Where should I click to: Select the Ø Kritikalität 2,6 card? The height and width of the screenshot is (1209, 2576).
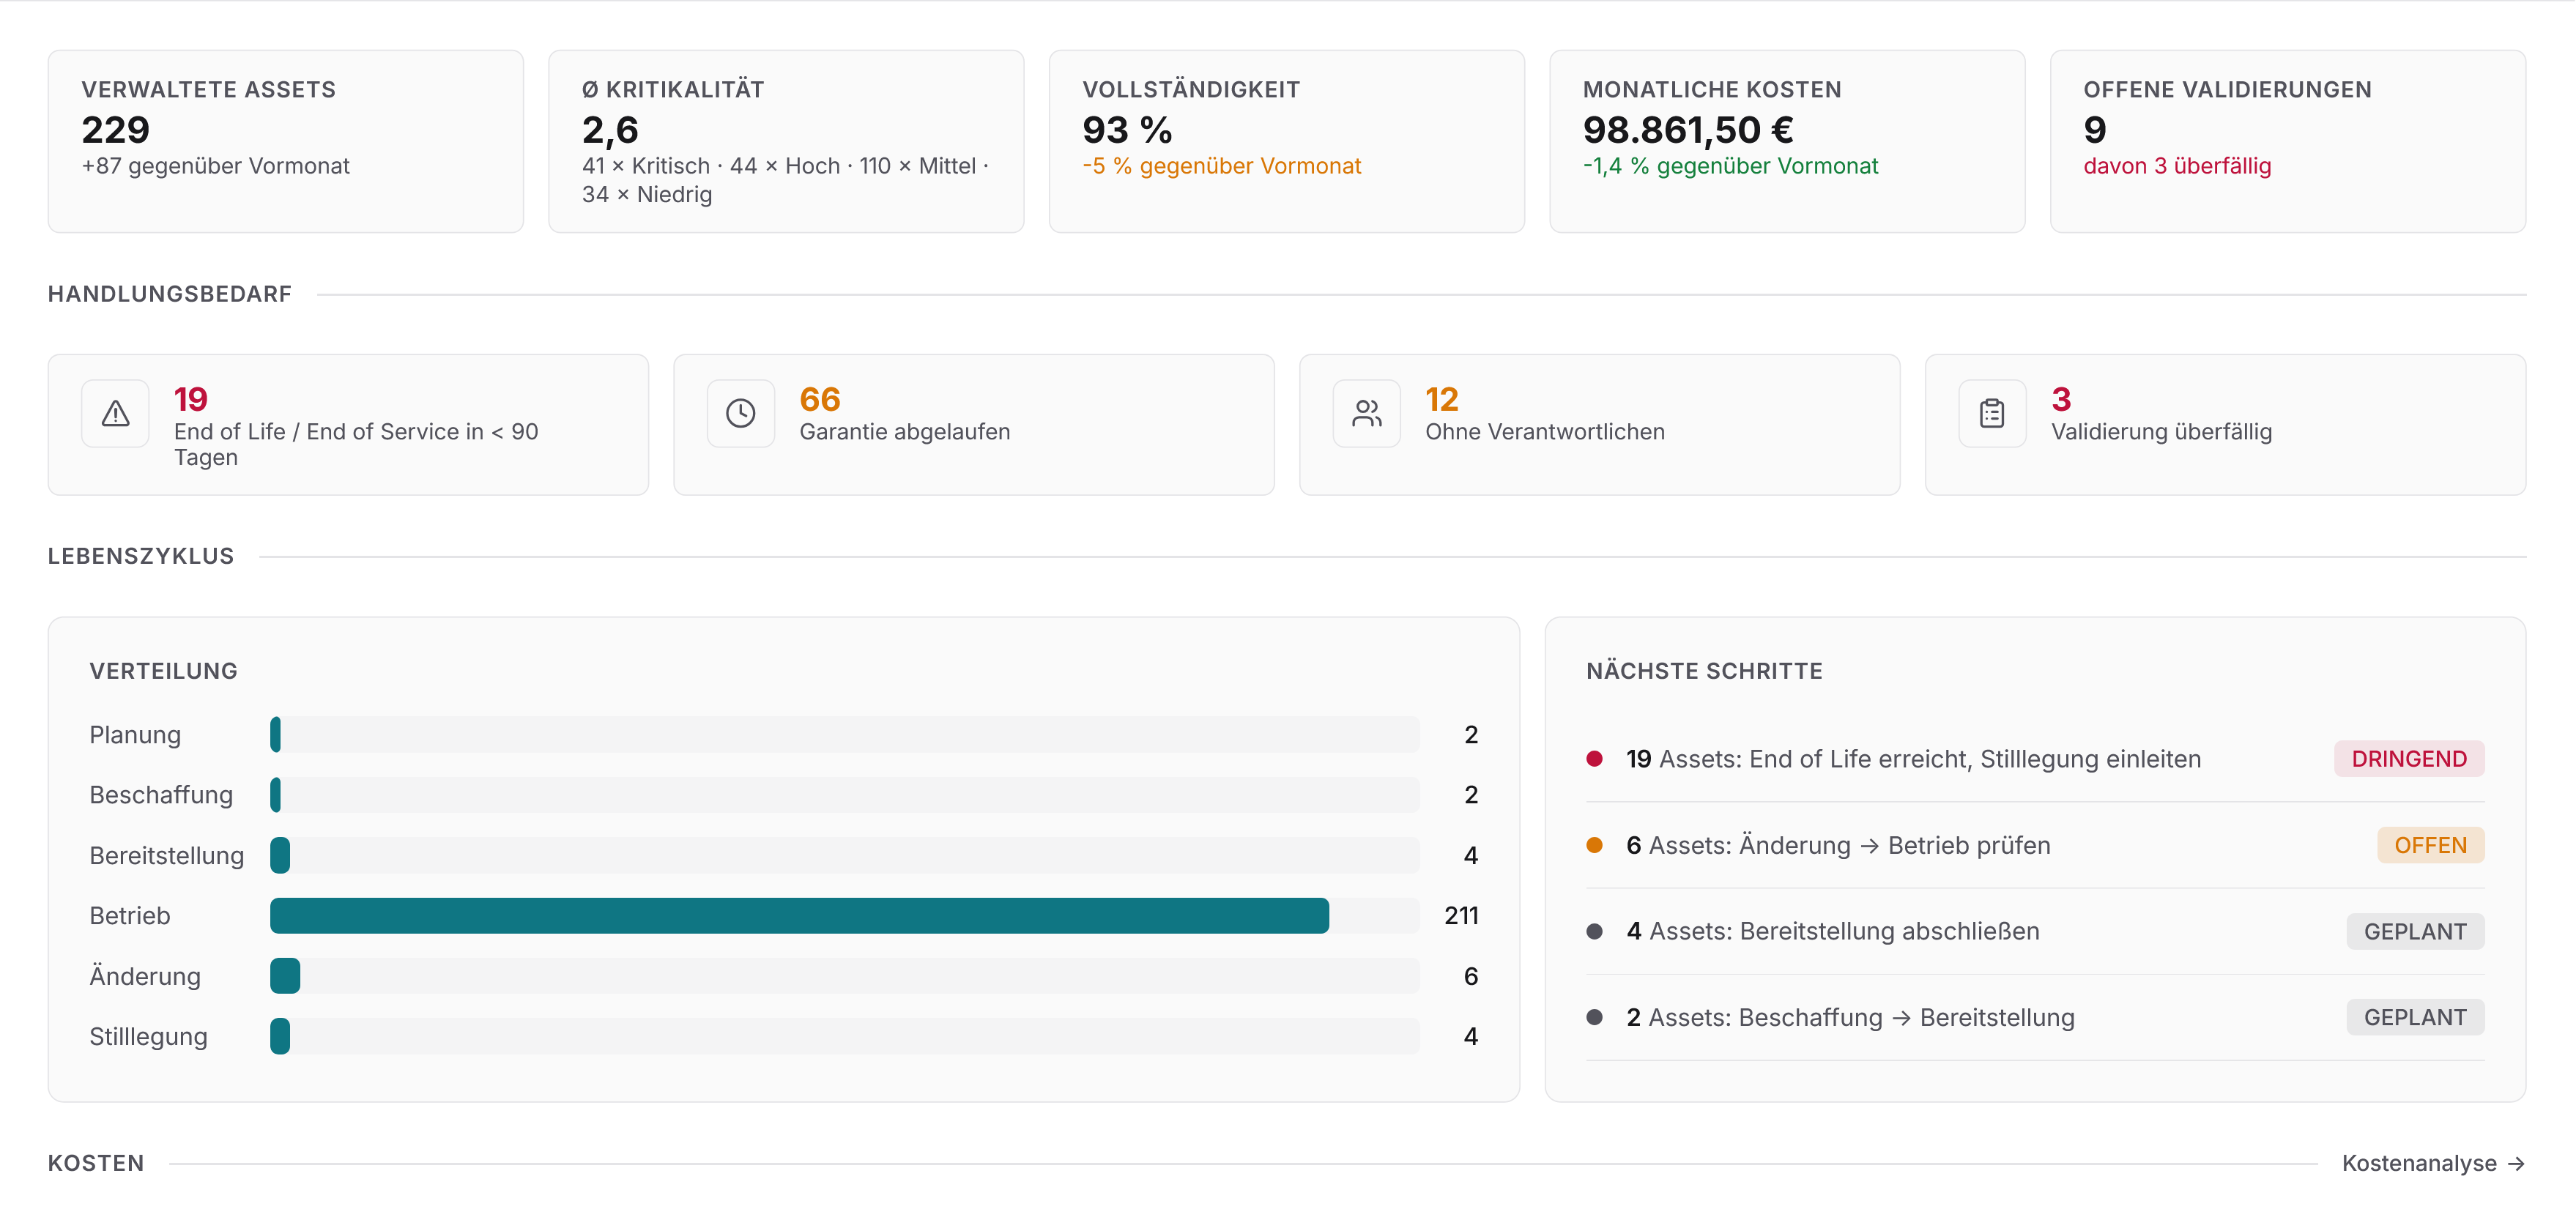point(786,141)
